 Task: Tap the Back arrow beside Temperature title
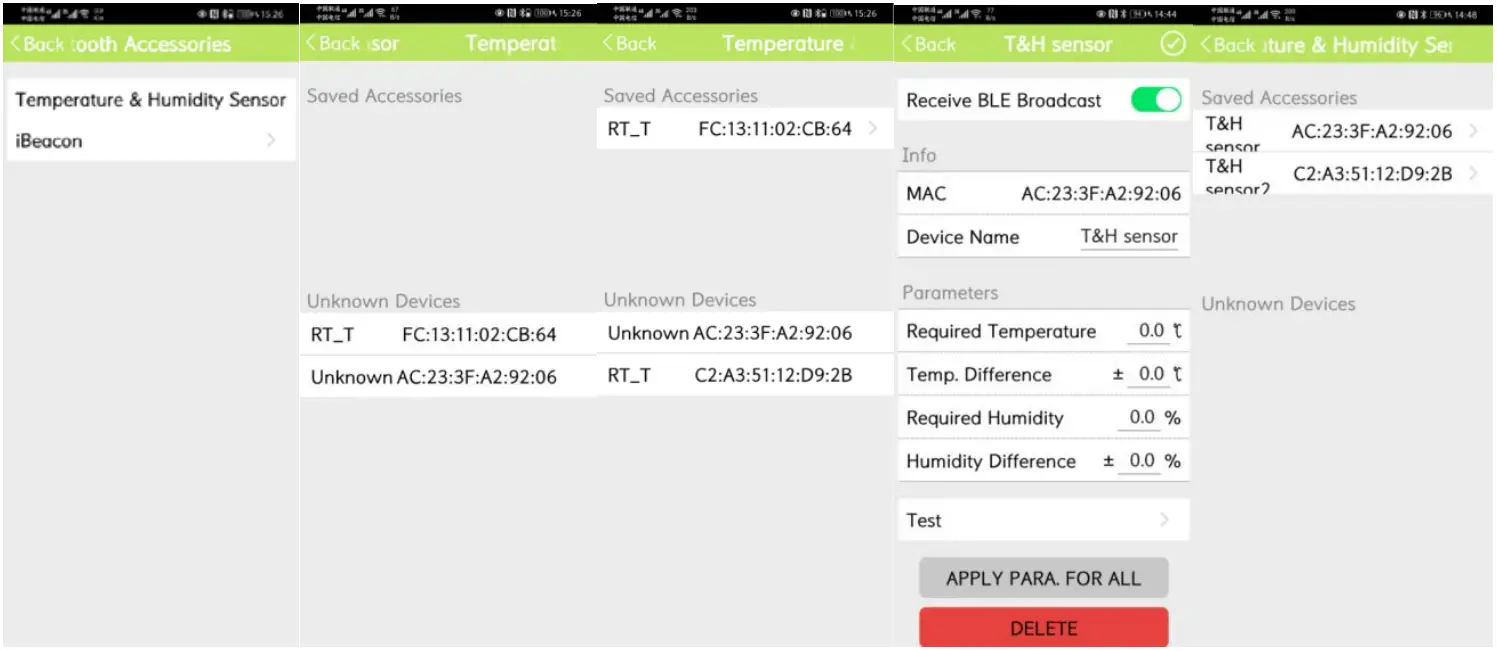coord(607,44)
